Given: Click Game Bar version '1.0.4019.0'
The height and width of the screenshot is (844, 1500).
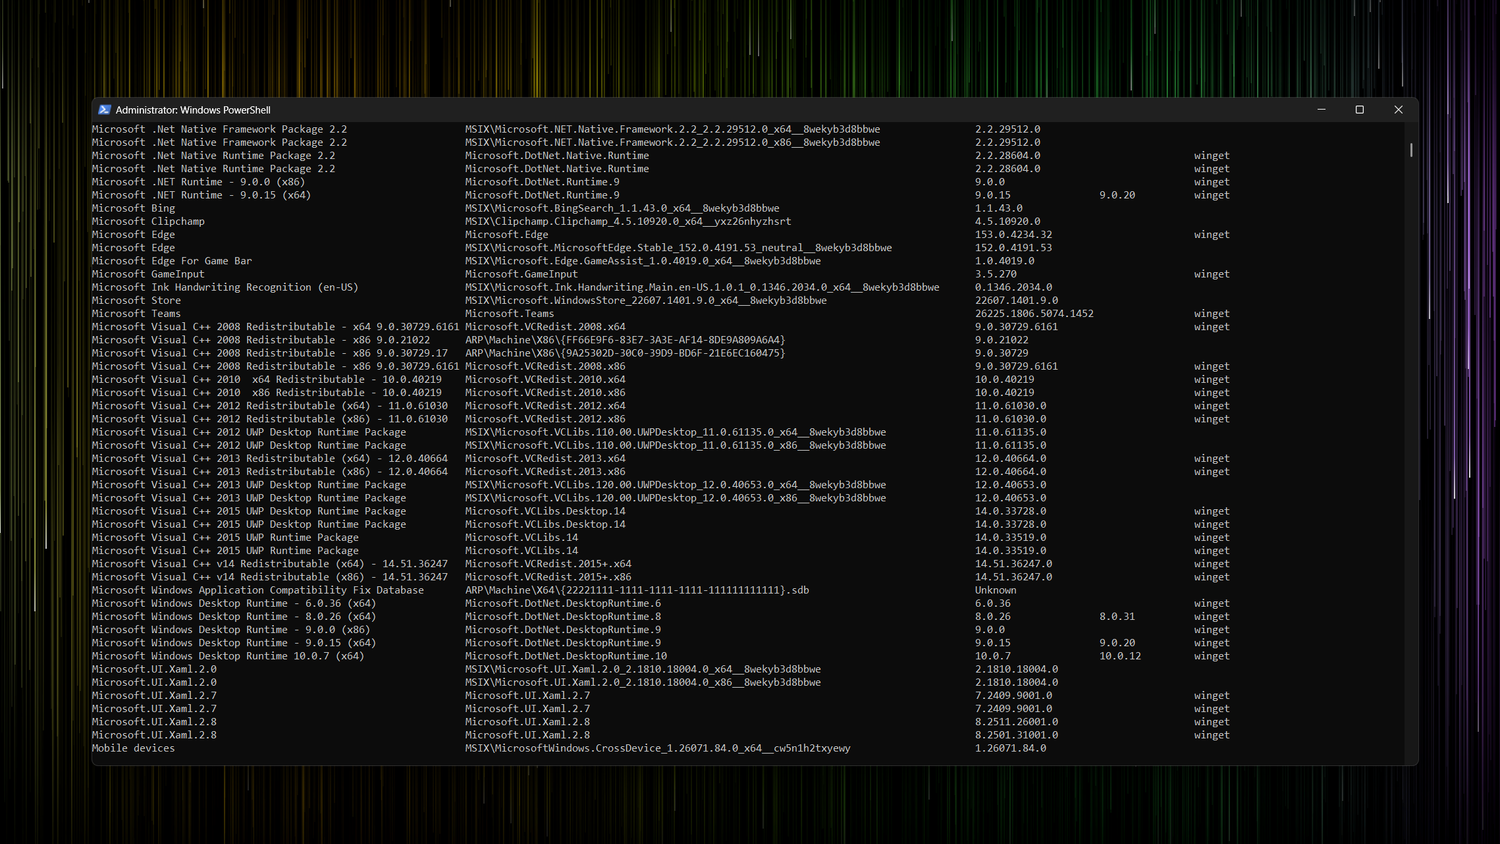Looking at the screenshot, I should pos(1004,261).
